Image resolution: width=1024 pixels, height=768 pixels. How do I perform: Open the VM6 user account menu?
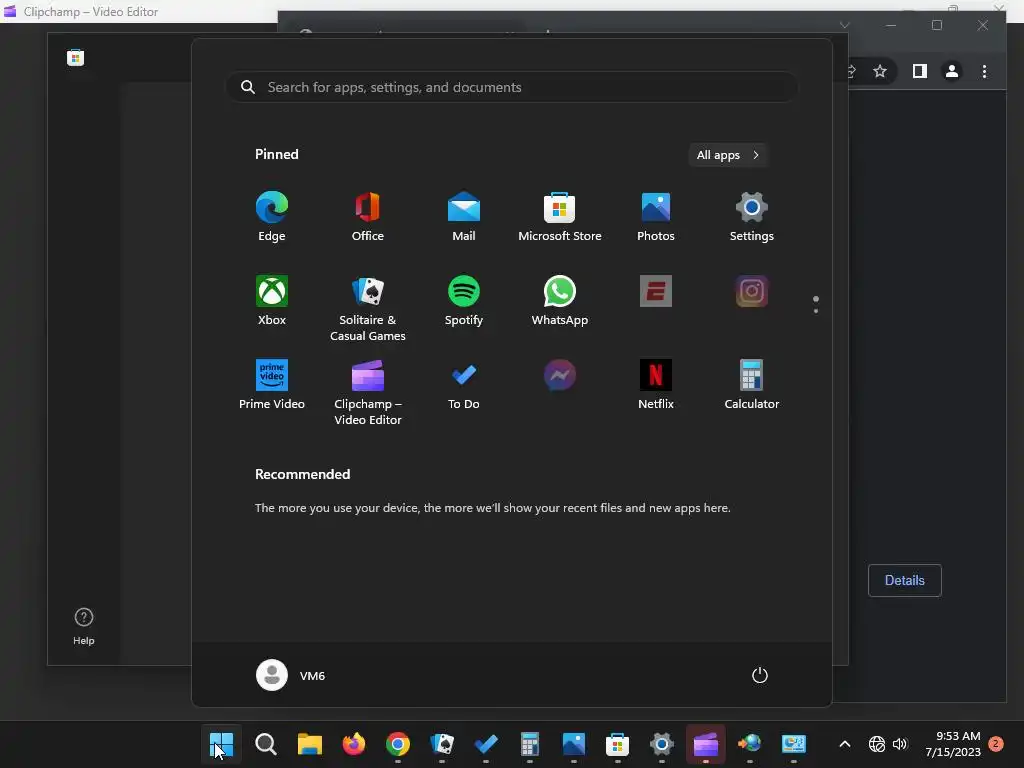point(291,675)
